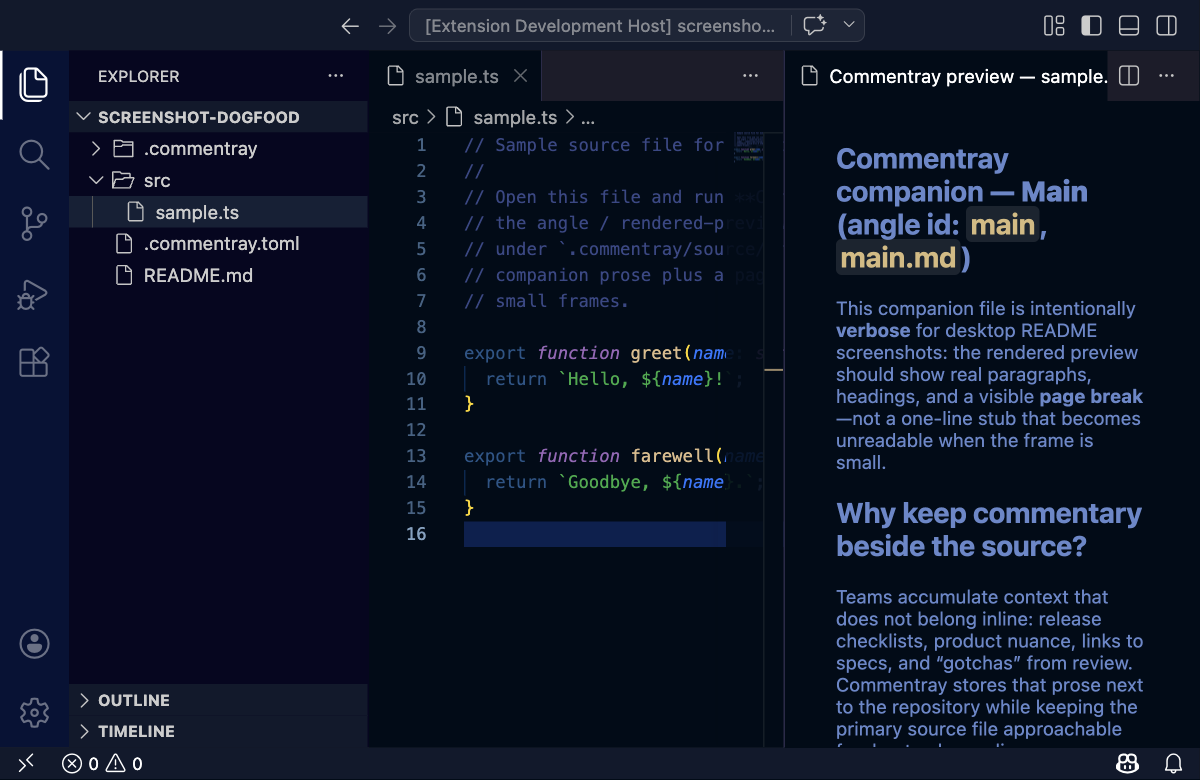Close the sample.ts tab

coord(520,76)
